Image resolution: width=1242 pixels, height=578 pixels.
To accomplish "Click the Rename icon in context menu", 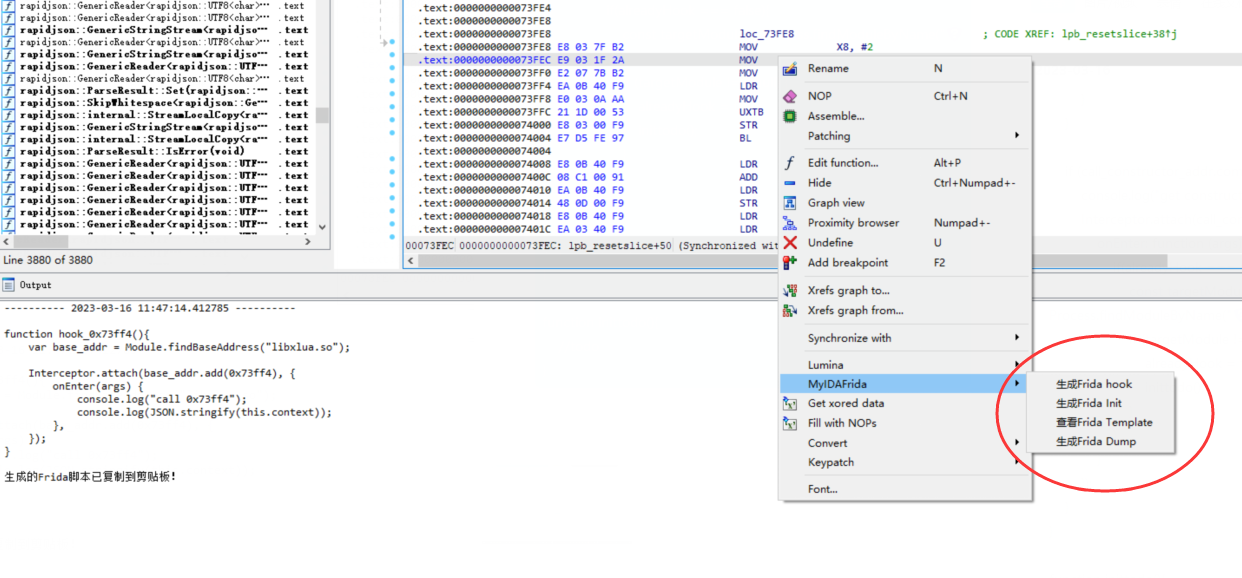I will 790,69.
